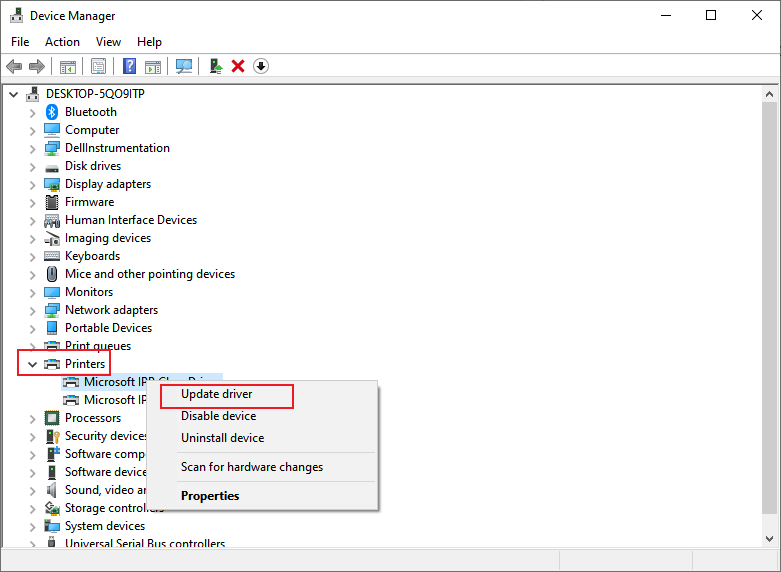Click the Bluetooth category icon

(52, 112)
